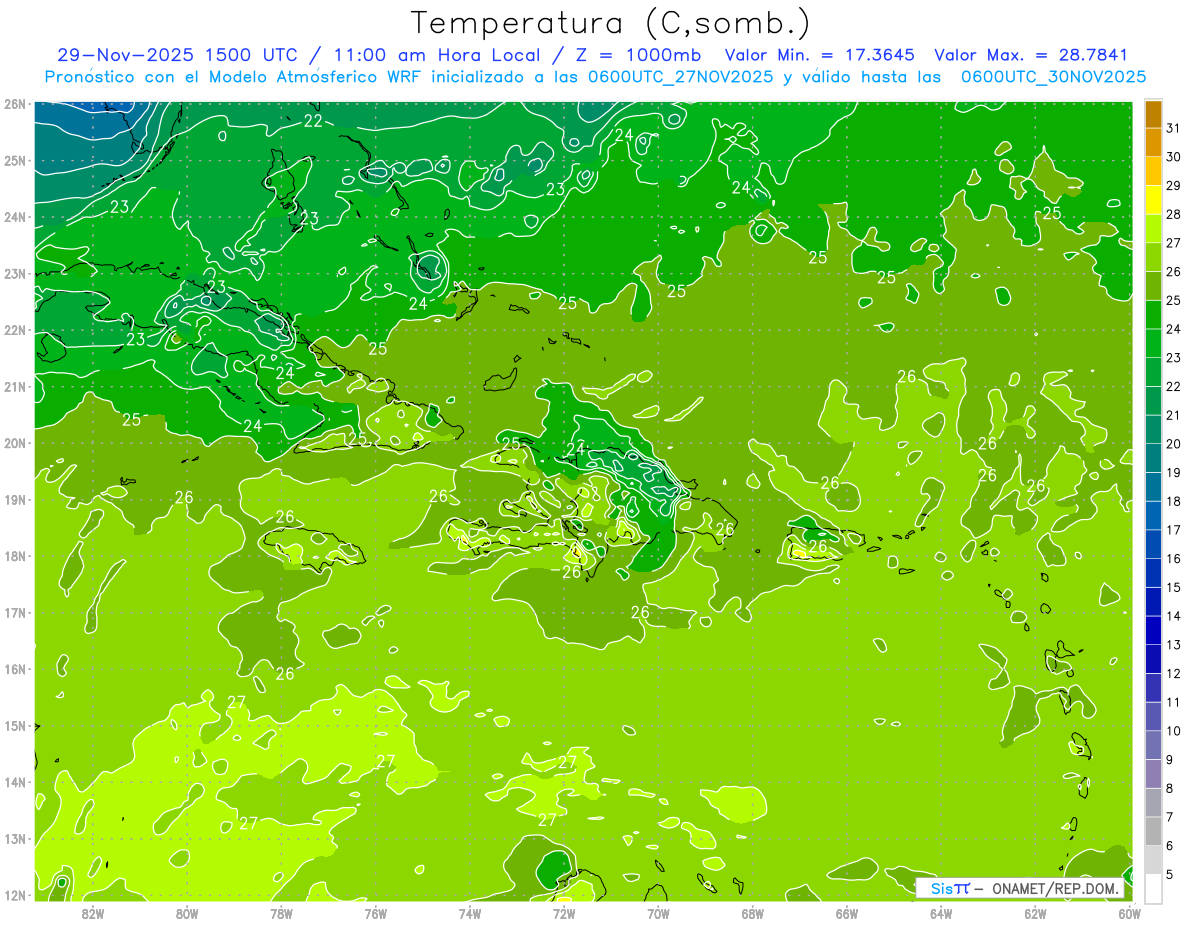1200x927 pixels.
Task: Click the 80W longitude axis label
Action: [x=187, y=913]
